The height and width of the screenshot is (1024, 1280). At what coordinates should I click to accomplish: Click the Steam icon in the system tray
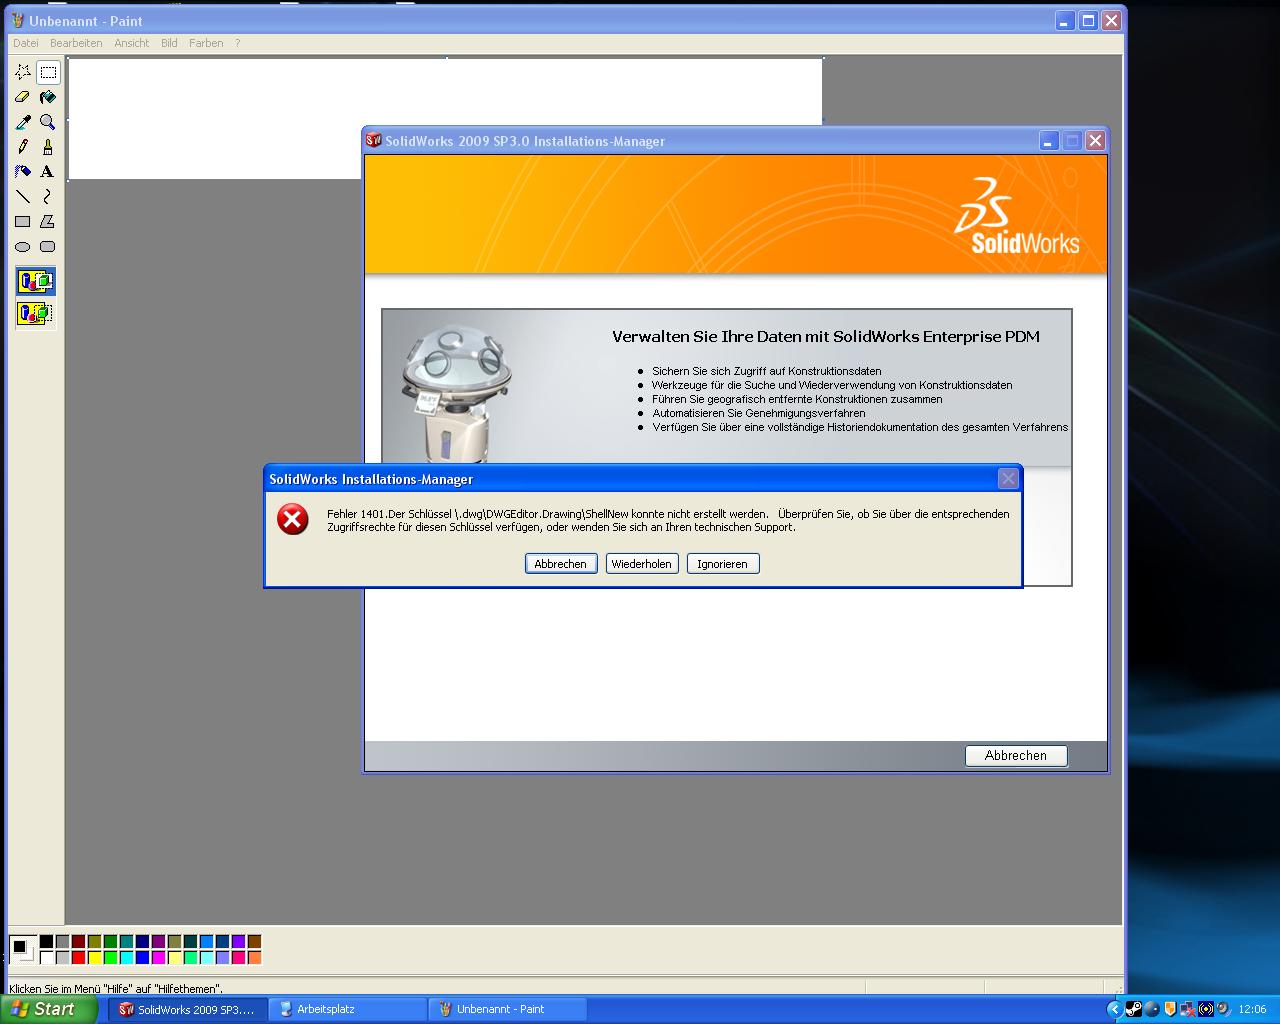point(1133,1009)
